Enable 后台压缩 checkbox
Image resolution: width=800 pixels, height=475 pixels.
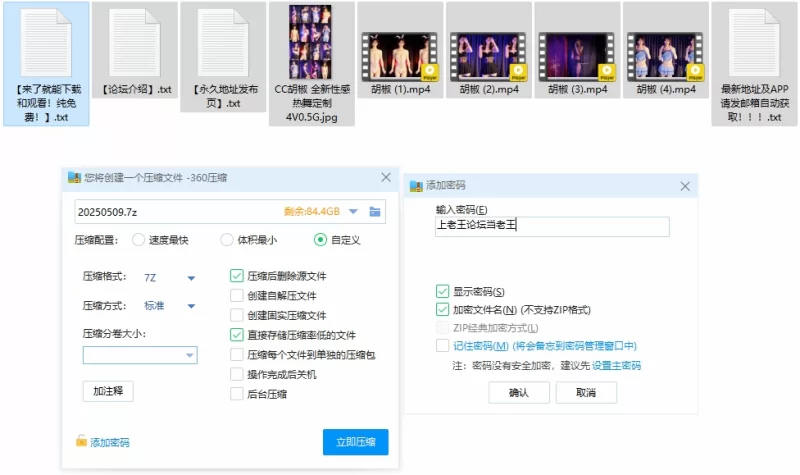coord(237,394)
